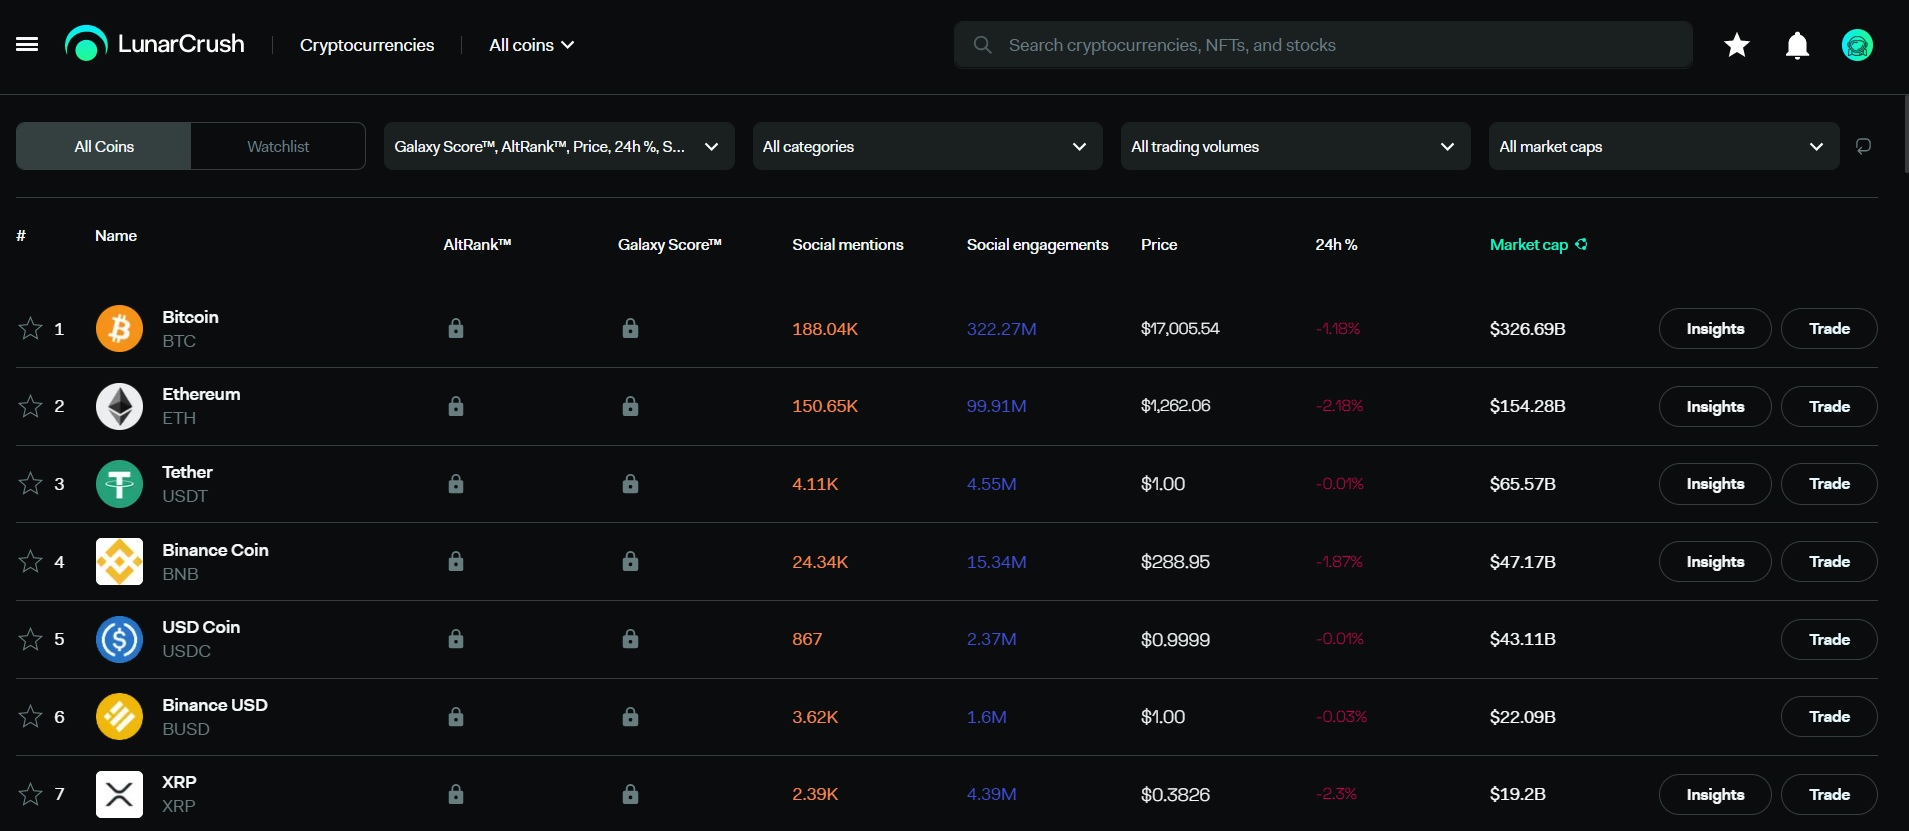Click Ethereum coin logo
Image resolution: width=1909 pixels, height=831 pixels.
click(x=119, y=406)
